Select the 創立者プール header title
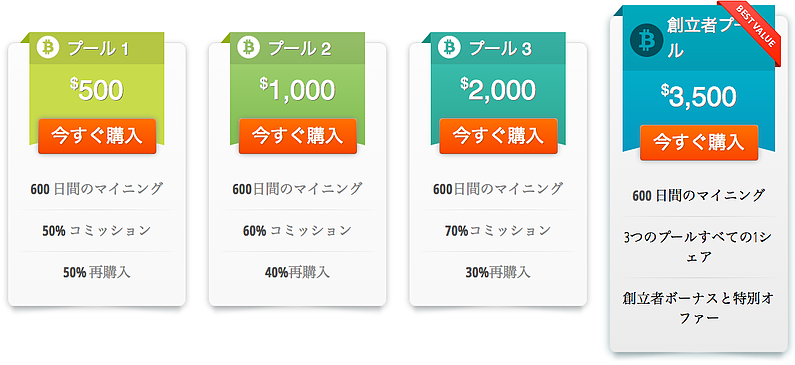Image resolution: width=795 pixels, height=365 pixels. 698,38
